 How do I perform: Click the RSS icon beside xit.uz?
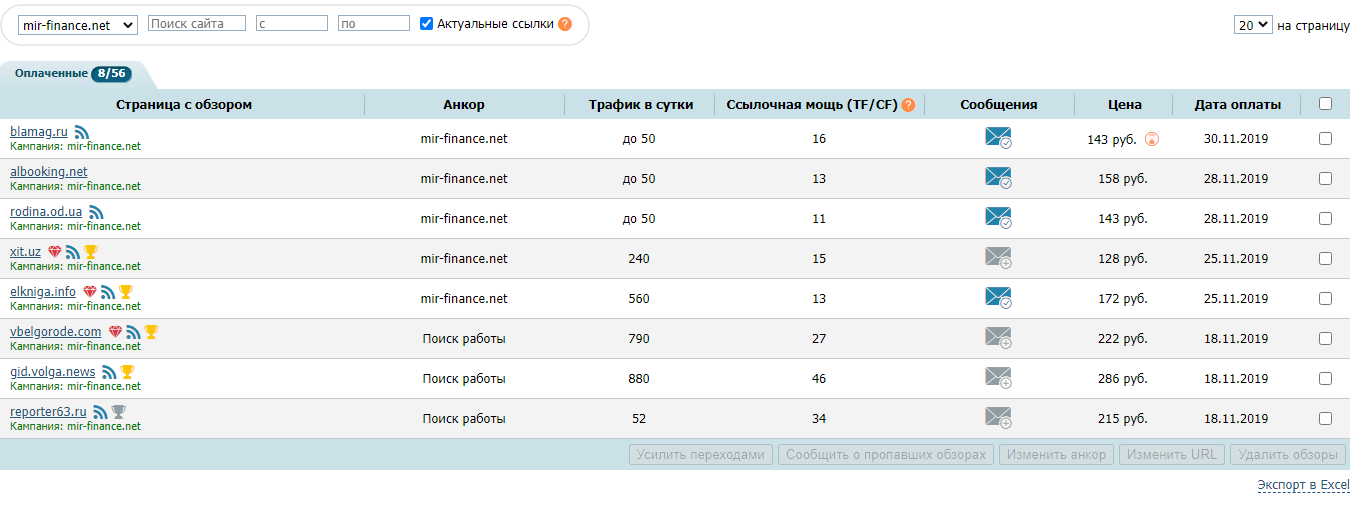tap(73, 252)
